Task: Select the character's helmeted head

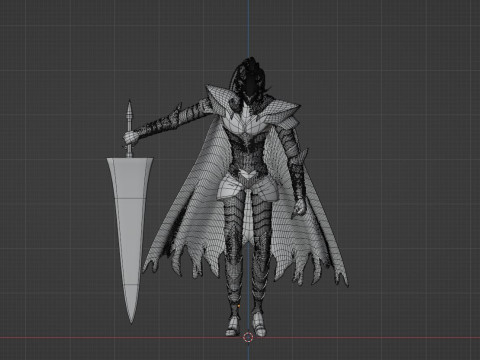Action: tap(249, 82)
